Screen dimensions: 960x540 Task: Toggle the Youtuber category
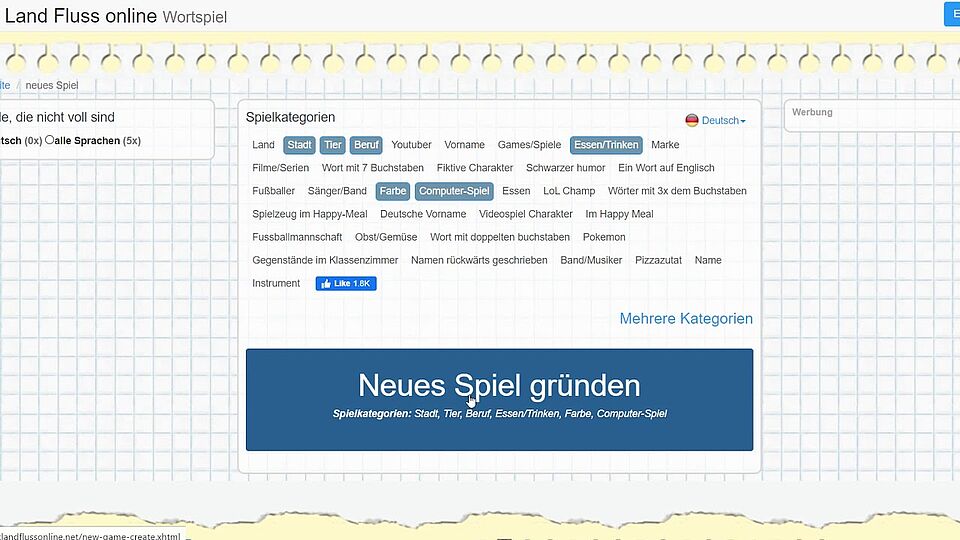[411, 145]
